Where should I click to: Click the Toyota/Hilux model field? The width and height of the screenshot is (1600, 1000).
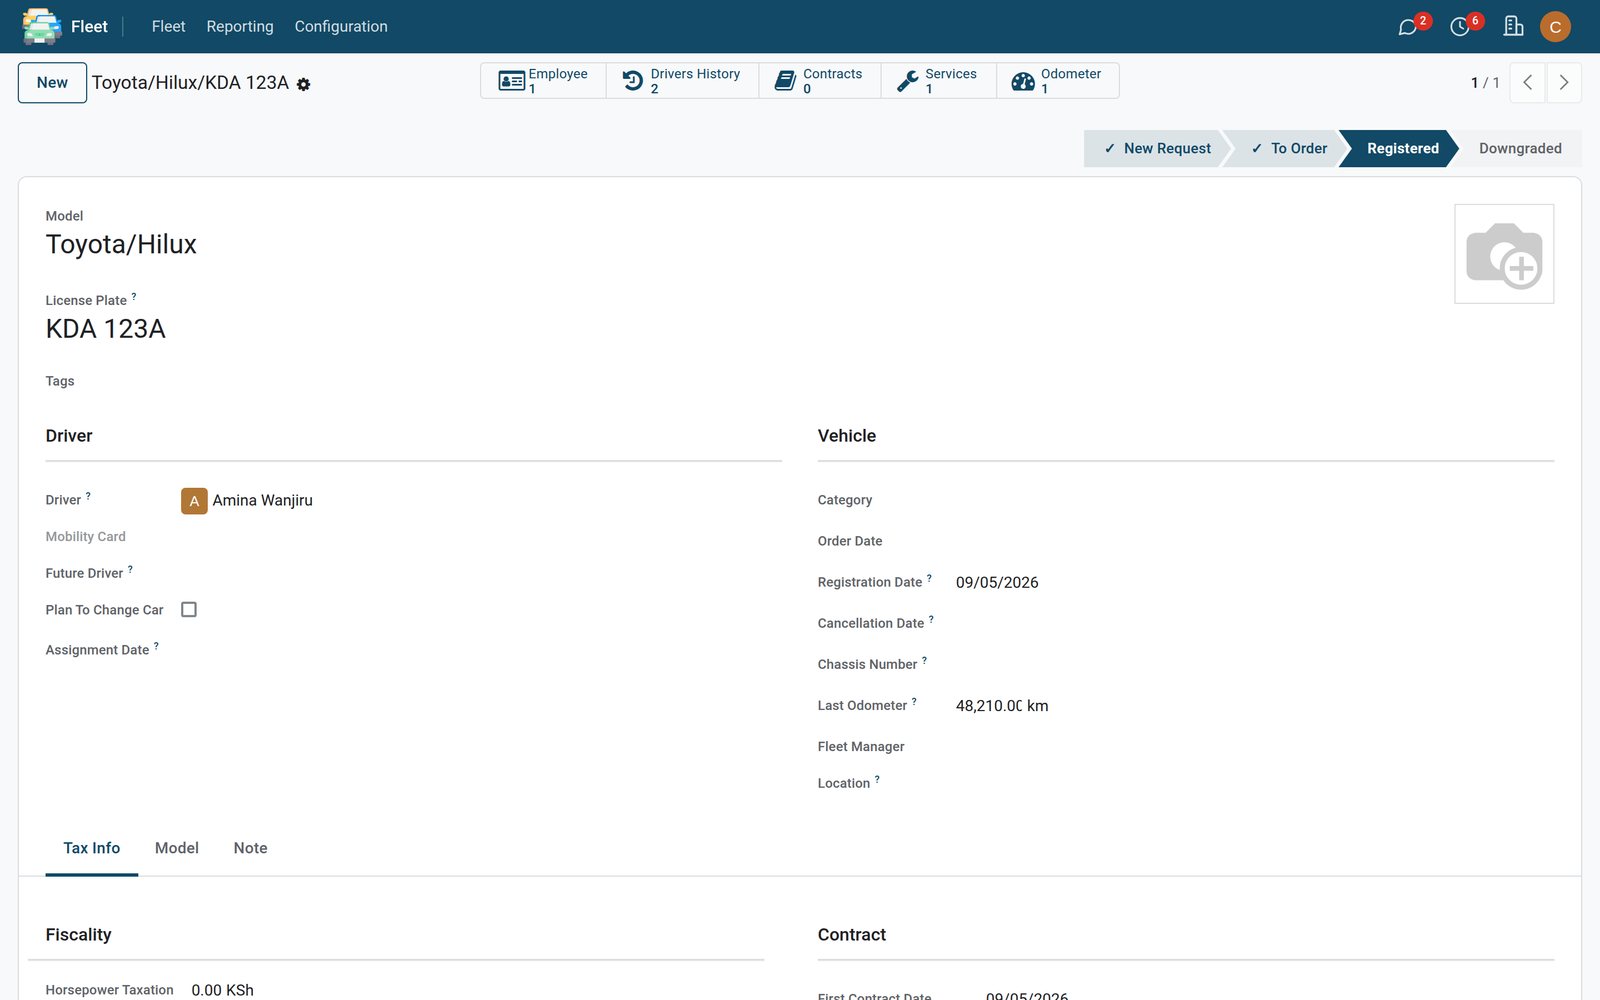pyautogui.click(x=121, y=245)
